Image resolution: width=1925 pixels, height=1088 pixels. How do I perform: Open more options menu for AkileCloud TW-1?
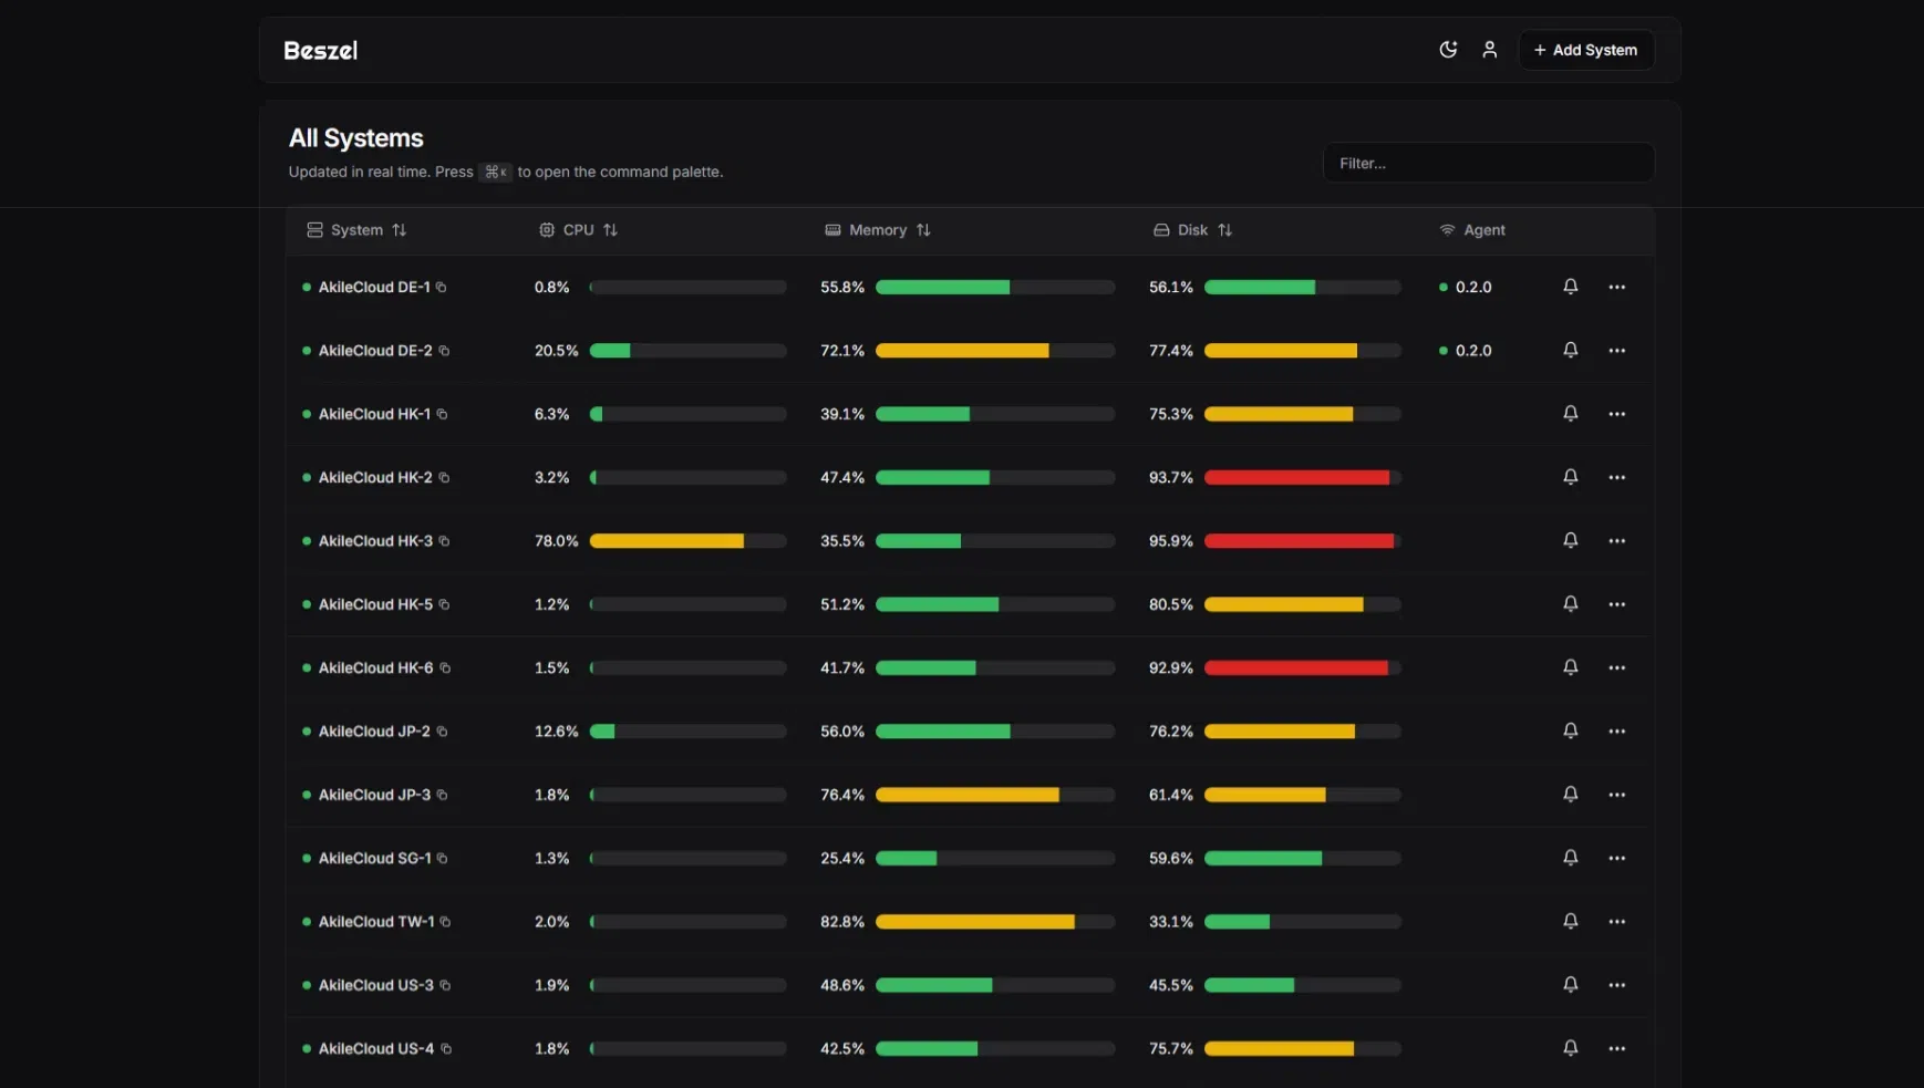click(1616, 923)
